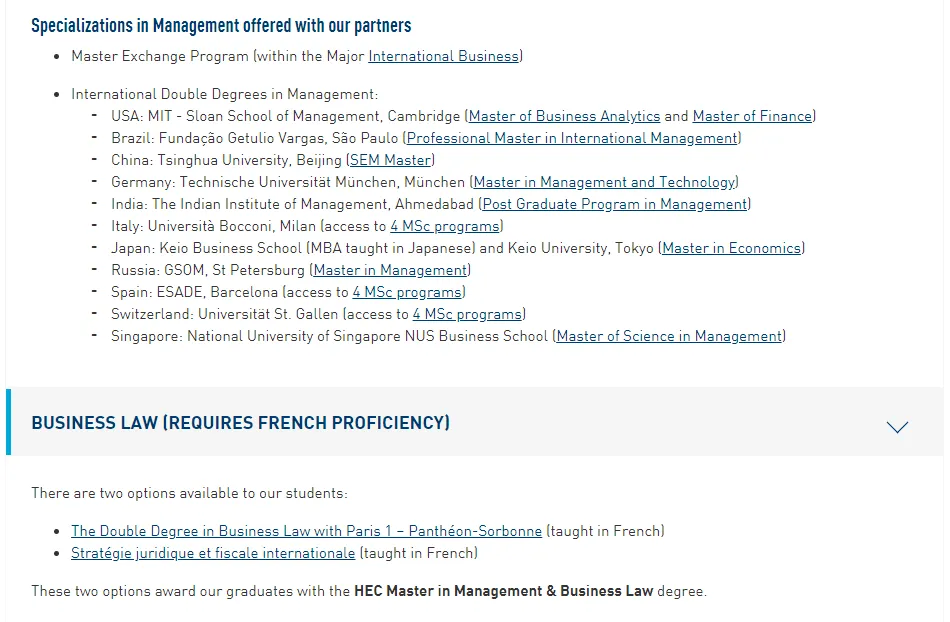Image resolution: width=950 pixels, height=622 pixels.
Task: Click the Business Law section header
Action: click(240, 423)
